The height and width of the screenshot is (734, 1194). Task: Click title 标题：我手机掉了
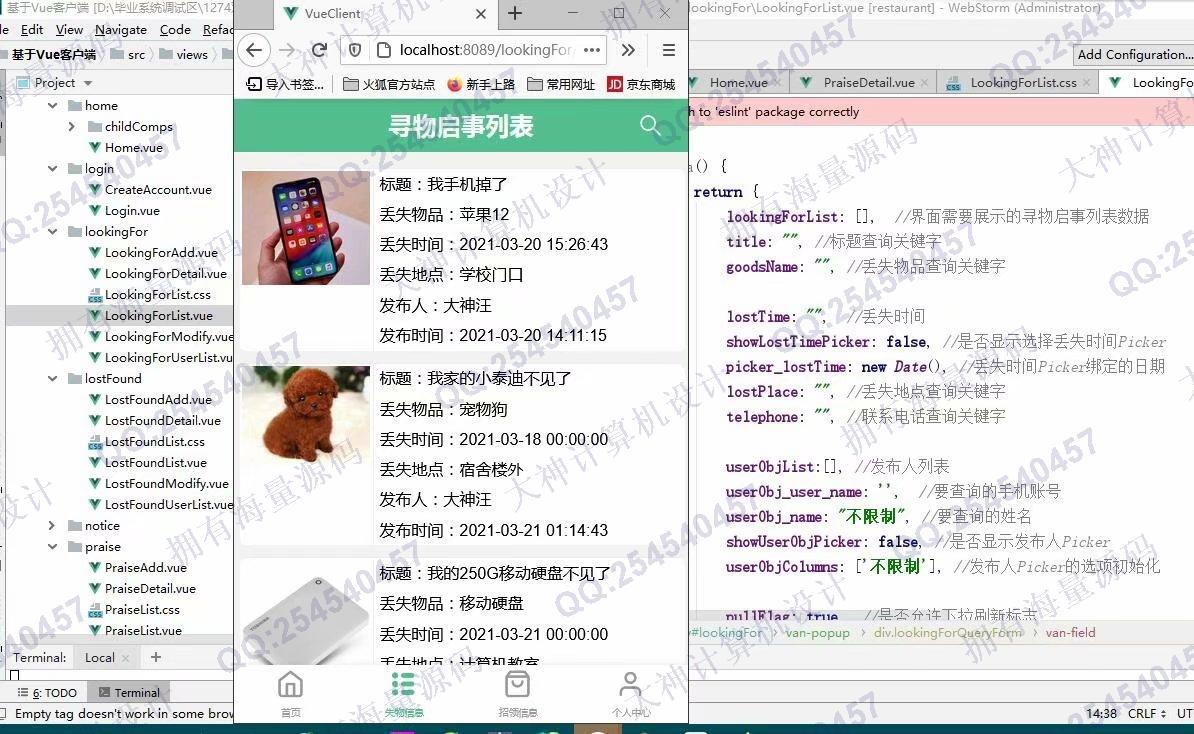pyautogui.click(x=444, y=184)
